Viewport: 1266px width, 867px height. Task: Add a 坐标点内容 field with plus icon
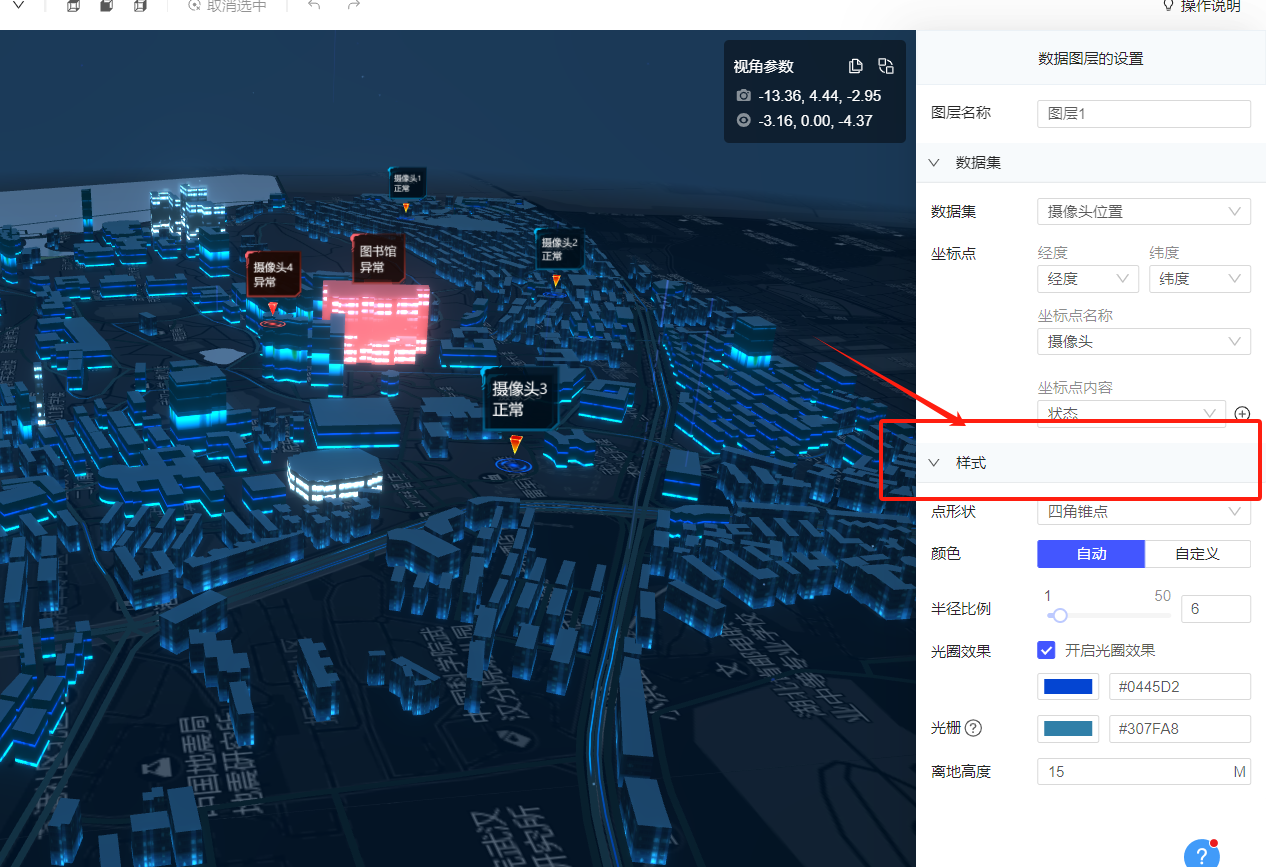pyautogui.click(x=1242, y=413)
